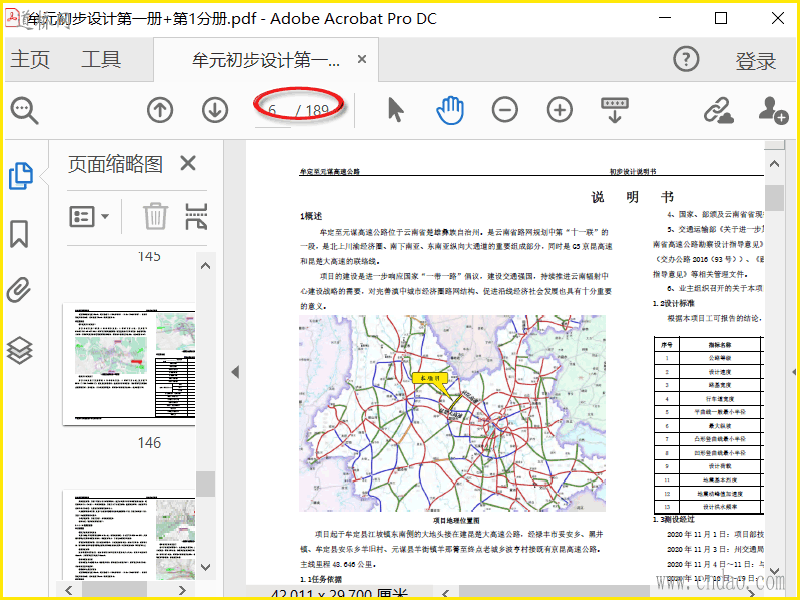Zoom out with the minus button
The image size is (800, 600).
pyautogui.click(x=505, y=110)
